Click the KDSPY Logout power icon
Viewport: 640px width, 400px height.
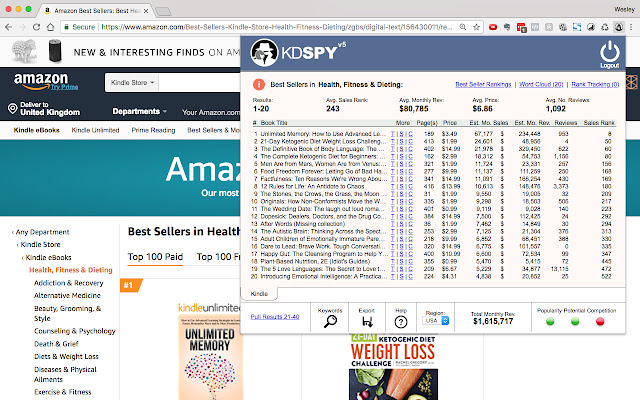609,51
